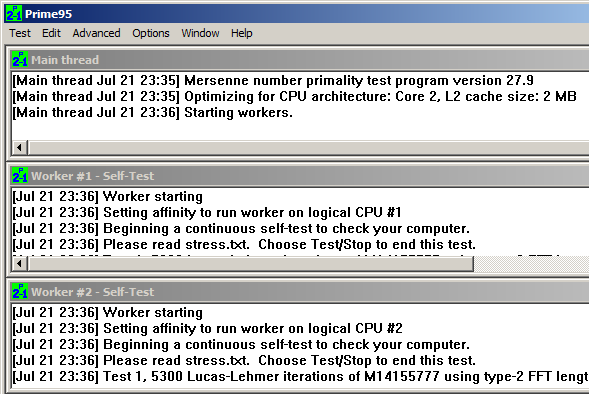Image resolution: width=589 pixels, height=394 pixels.
Task: Select the Main thread title bar
Action: (300, 60)
